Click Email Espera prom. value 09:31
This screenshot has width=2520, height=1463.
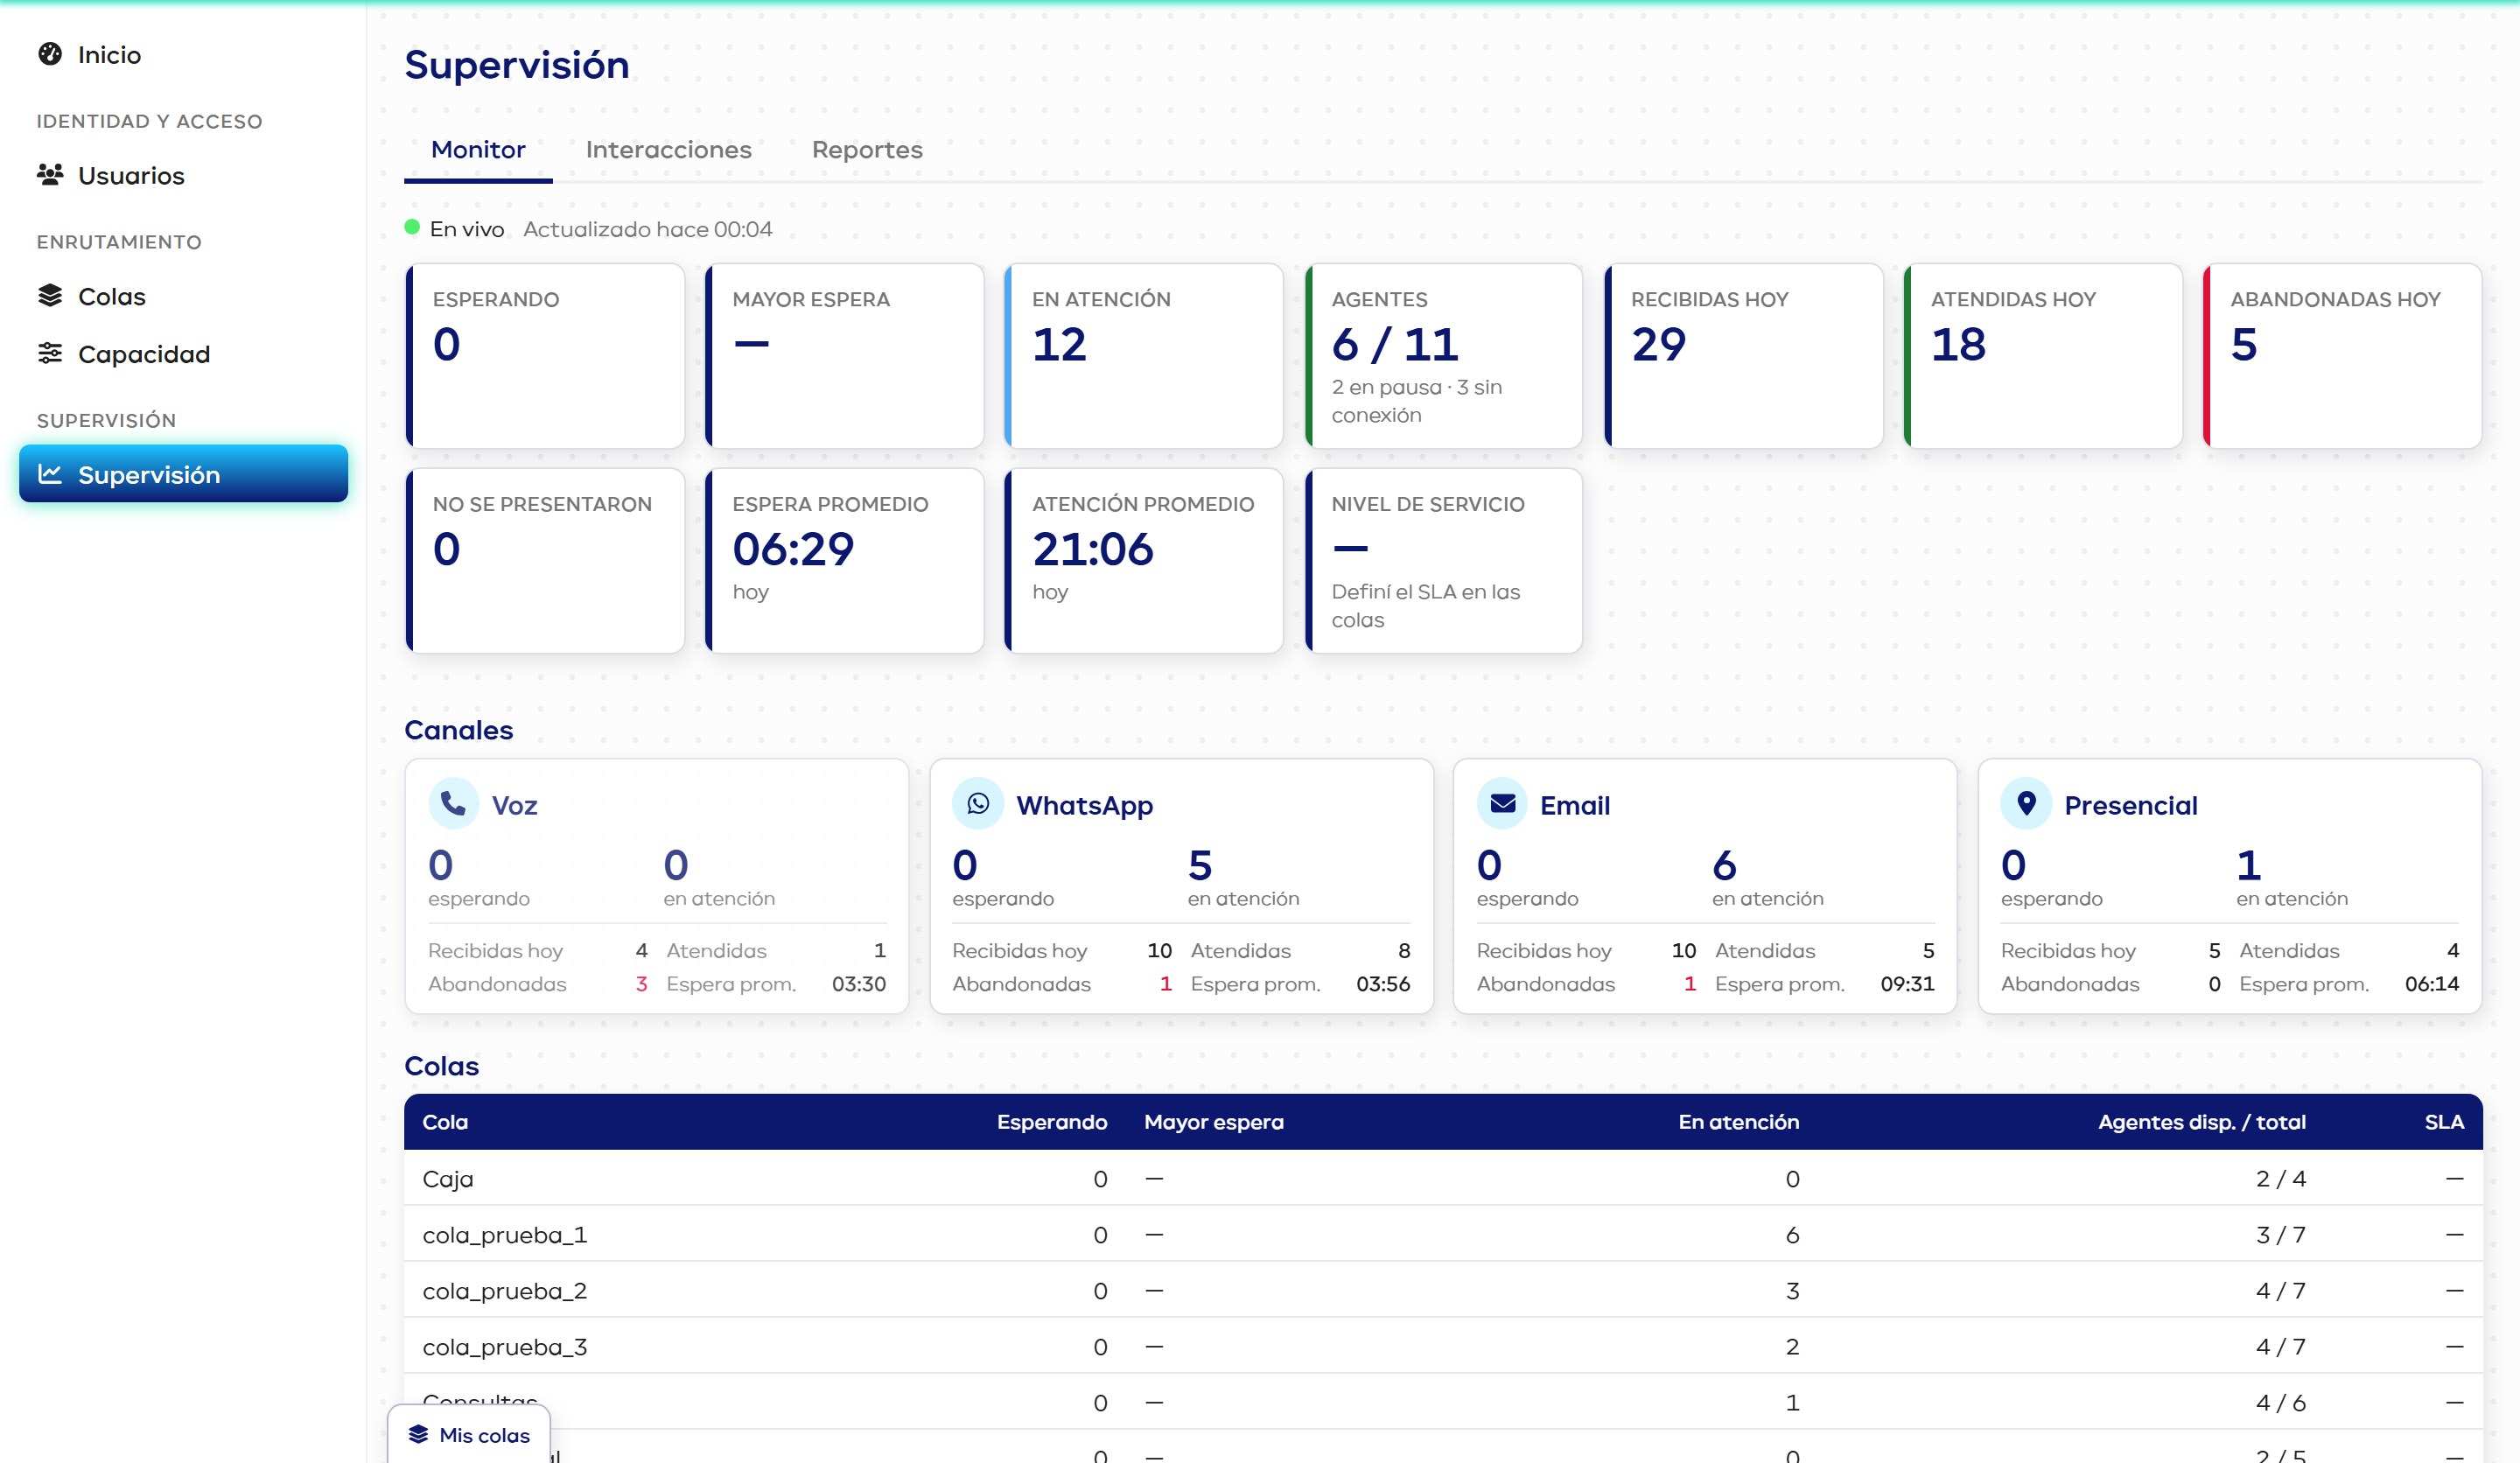coord(1907,984)
